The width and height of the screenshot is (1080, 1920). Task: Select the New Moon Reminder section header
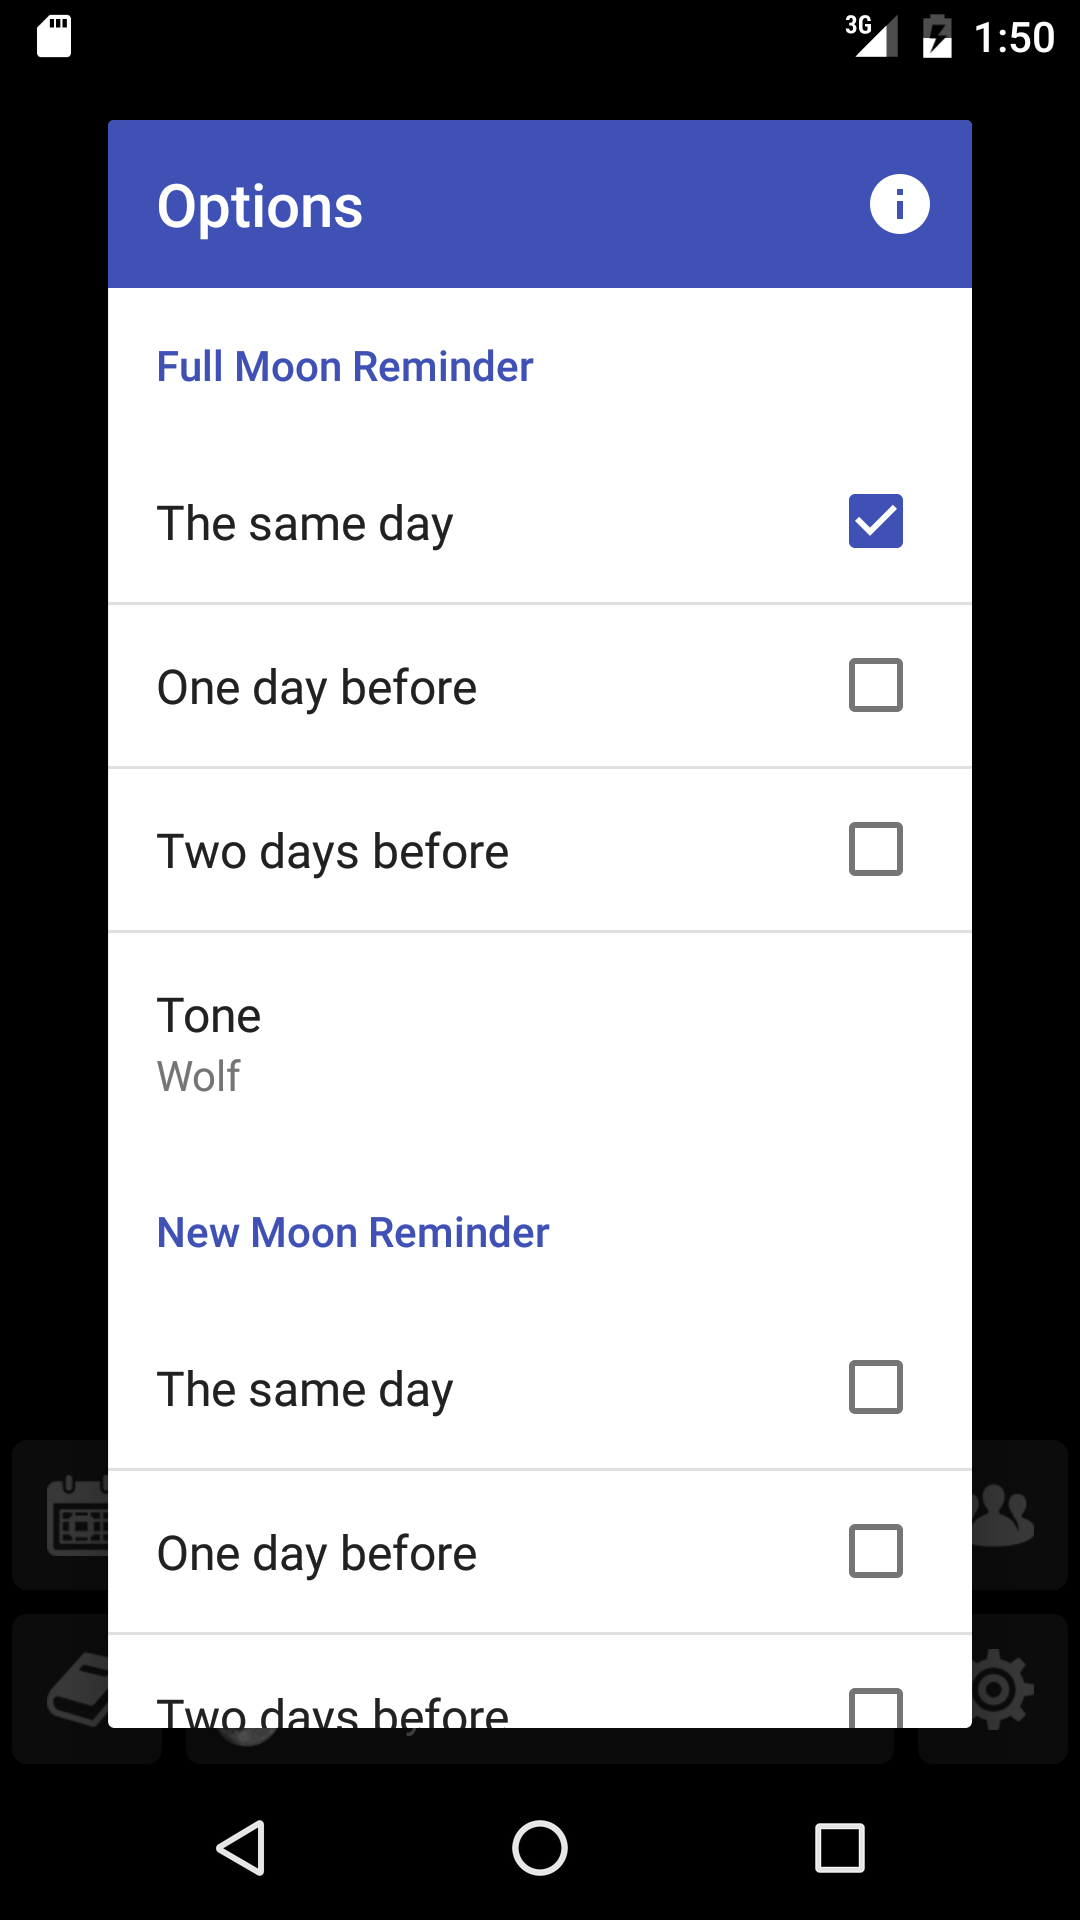pos(353,1233)
